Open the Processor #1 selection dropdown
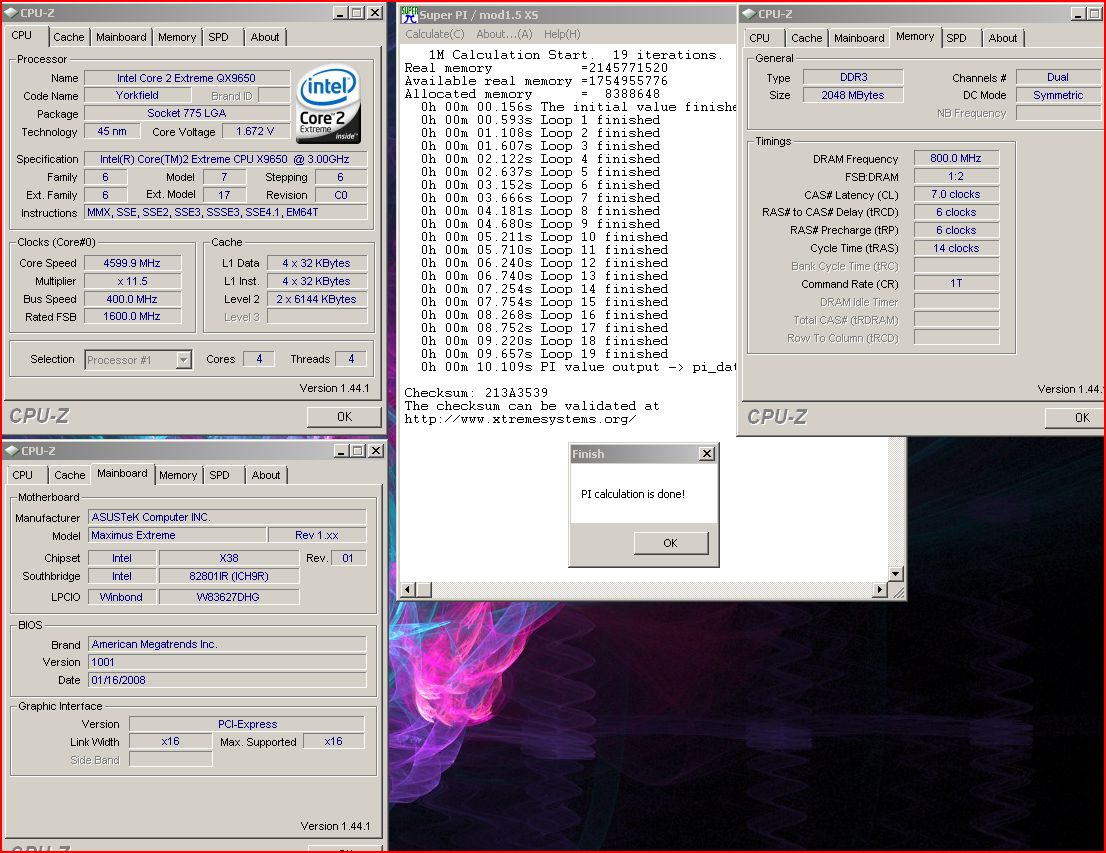This screenshot has height=853, width=1106. [x=183, y=360]
